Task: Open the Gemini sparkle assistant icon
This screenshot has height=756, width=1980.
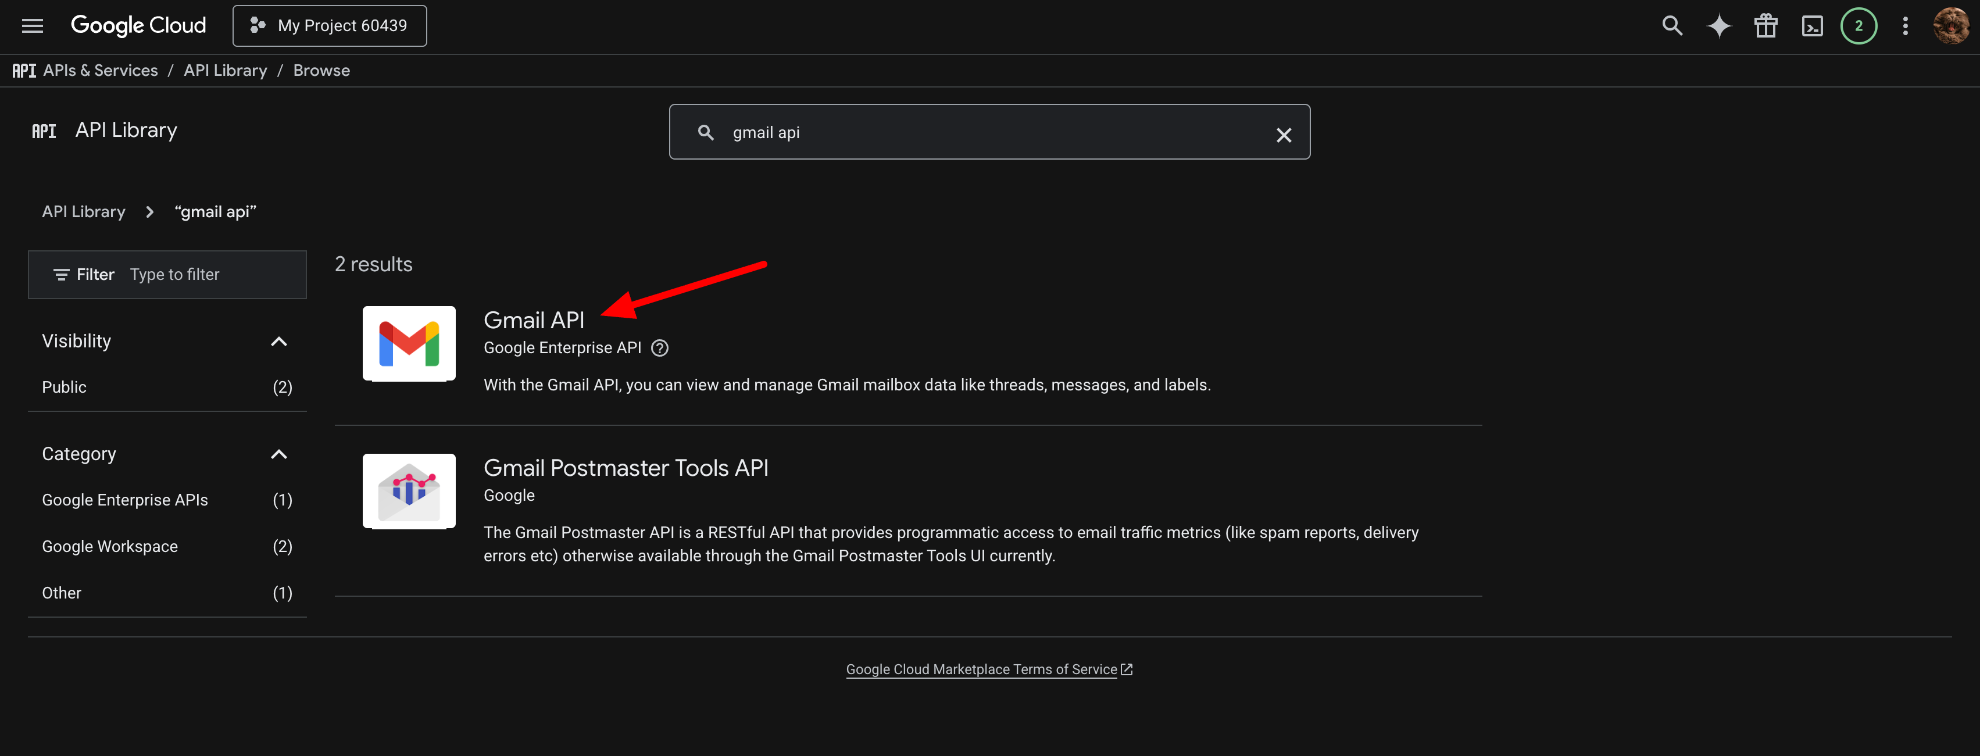Action: pyautogui.click(x=1719, y=26)
